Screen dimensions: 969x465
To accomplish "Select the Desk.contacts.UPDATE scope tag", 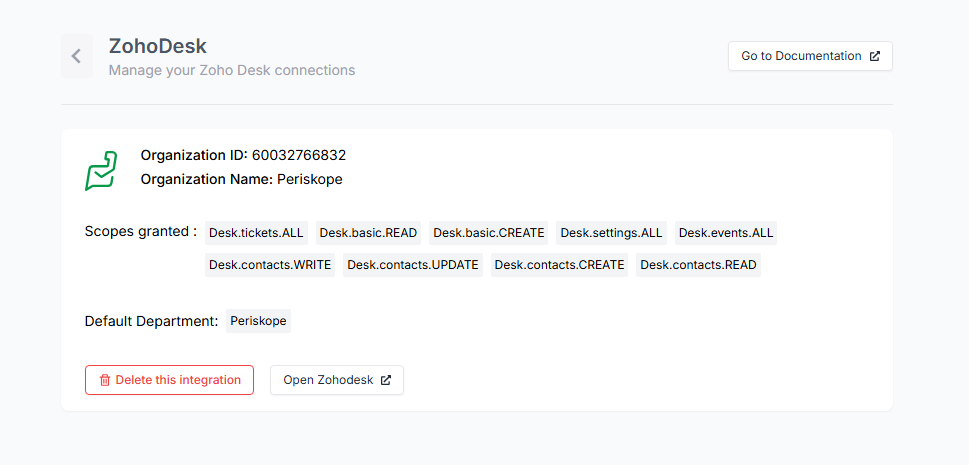I will pyautogui.click(x=413, y=265).
